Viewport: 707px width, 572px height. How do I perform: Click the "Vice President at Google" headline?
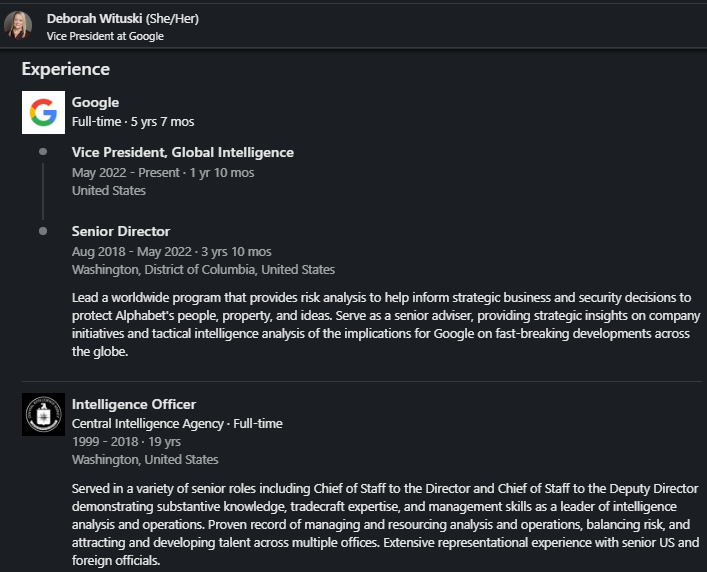105,36
